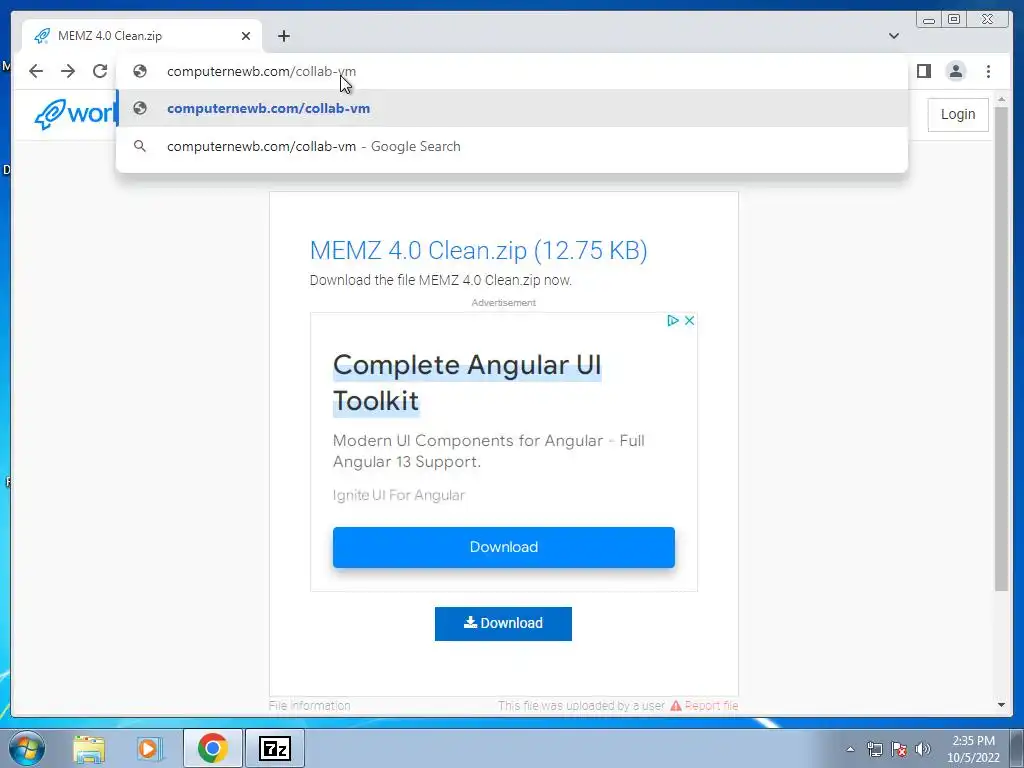Switch to Chrome in the taskbar
The height and width of the screenshot is (768, 1024).
213,748
